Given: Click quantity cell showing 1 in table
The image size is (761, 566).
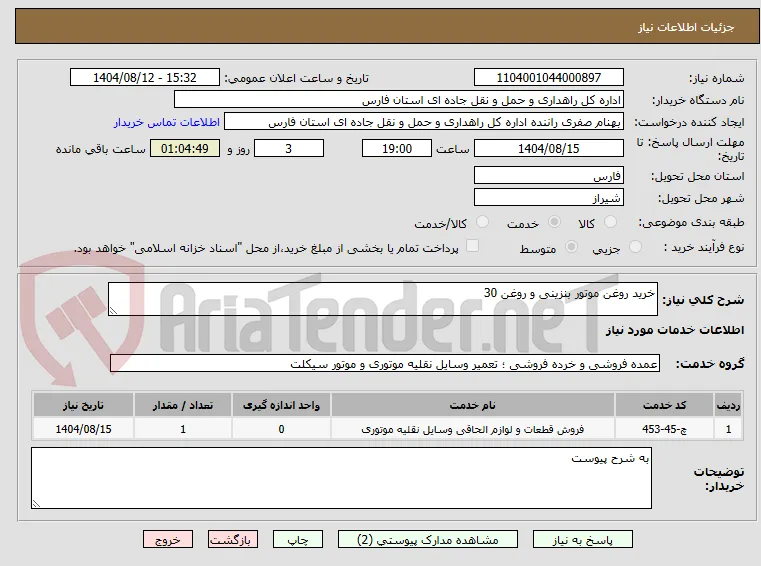Looking at the screenshot, I should (183, 429).
